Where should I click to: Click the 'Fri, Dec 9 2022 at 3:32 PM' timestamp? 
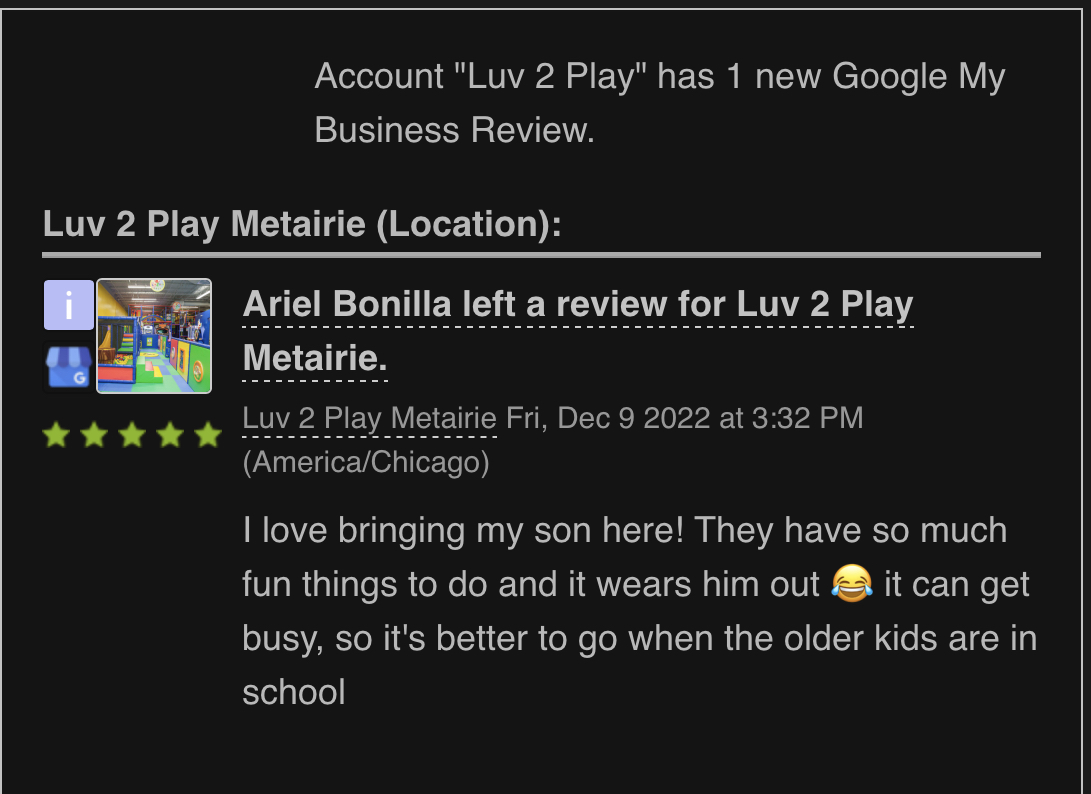coord(684,418)
